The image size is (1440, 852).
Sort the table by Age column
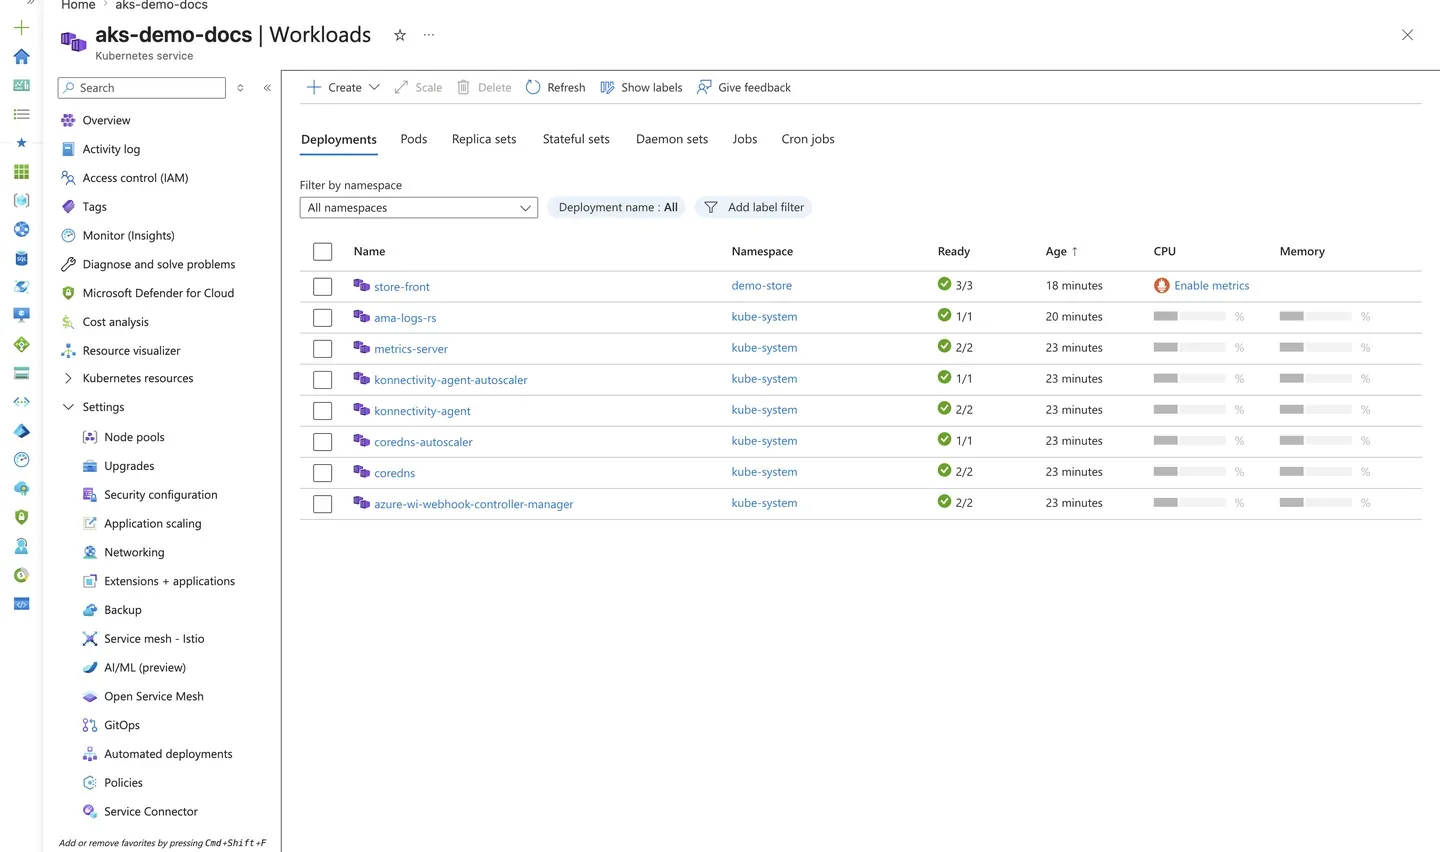click(x=1061, y=252)
